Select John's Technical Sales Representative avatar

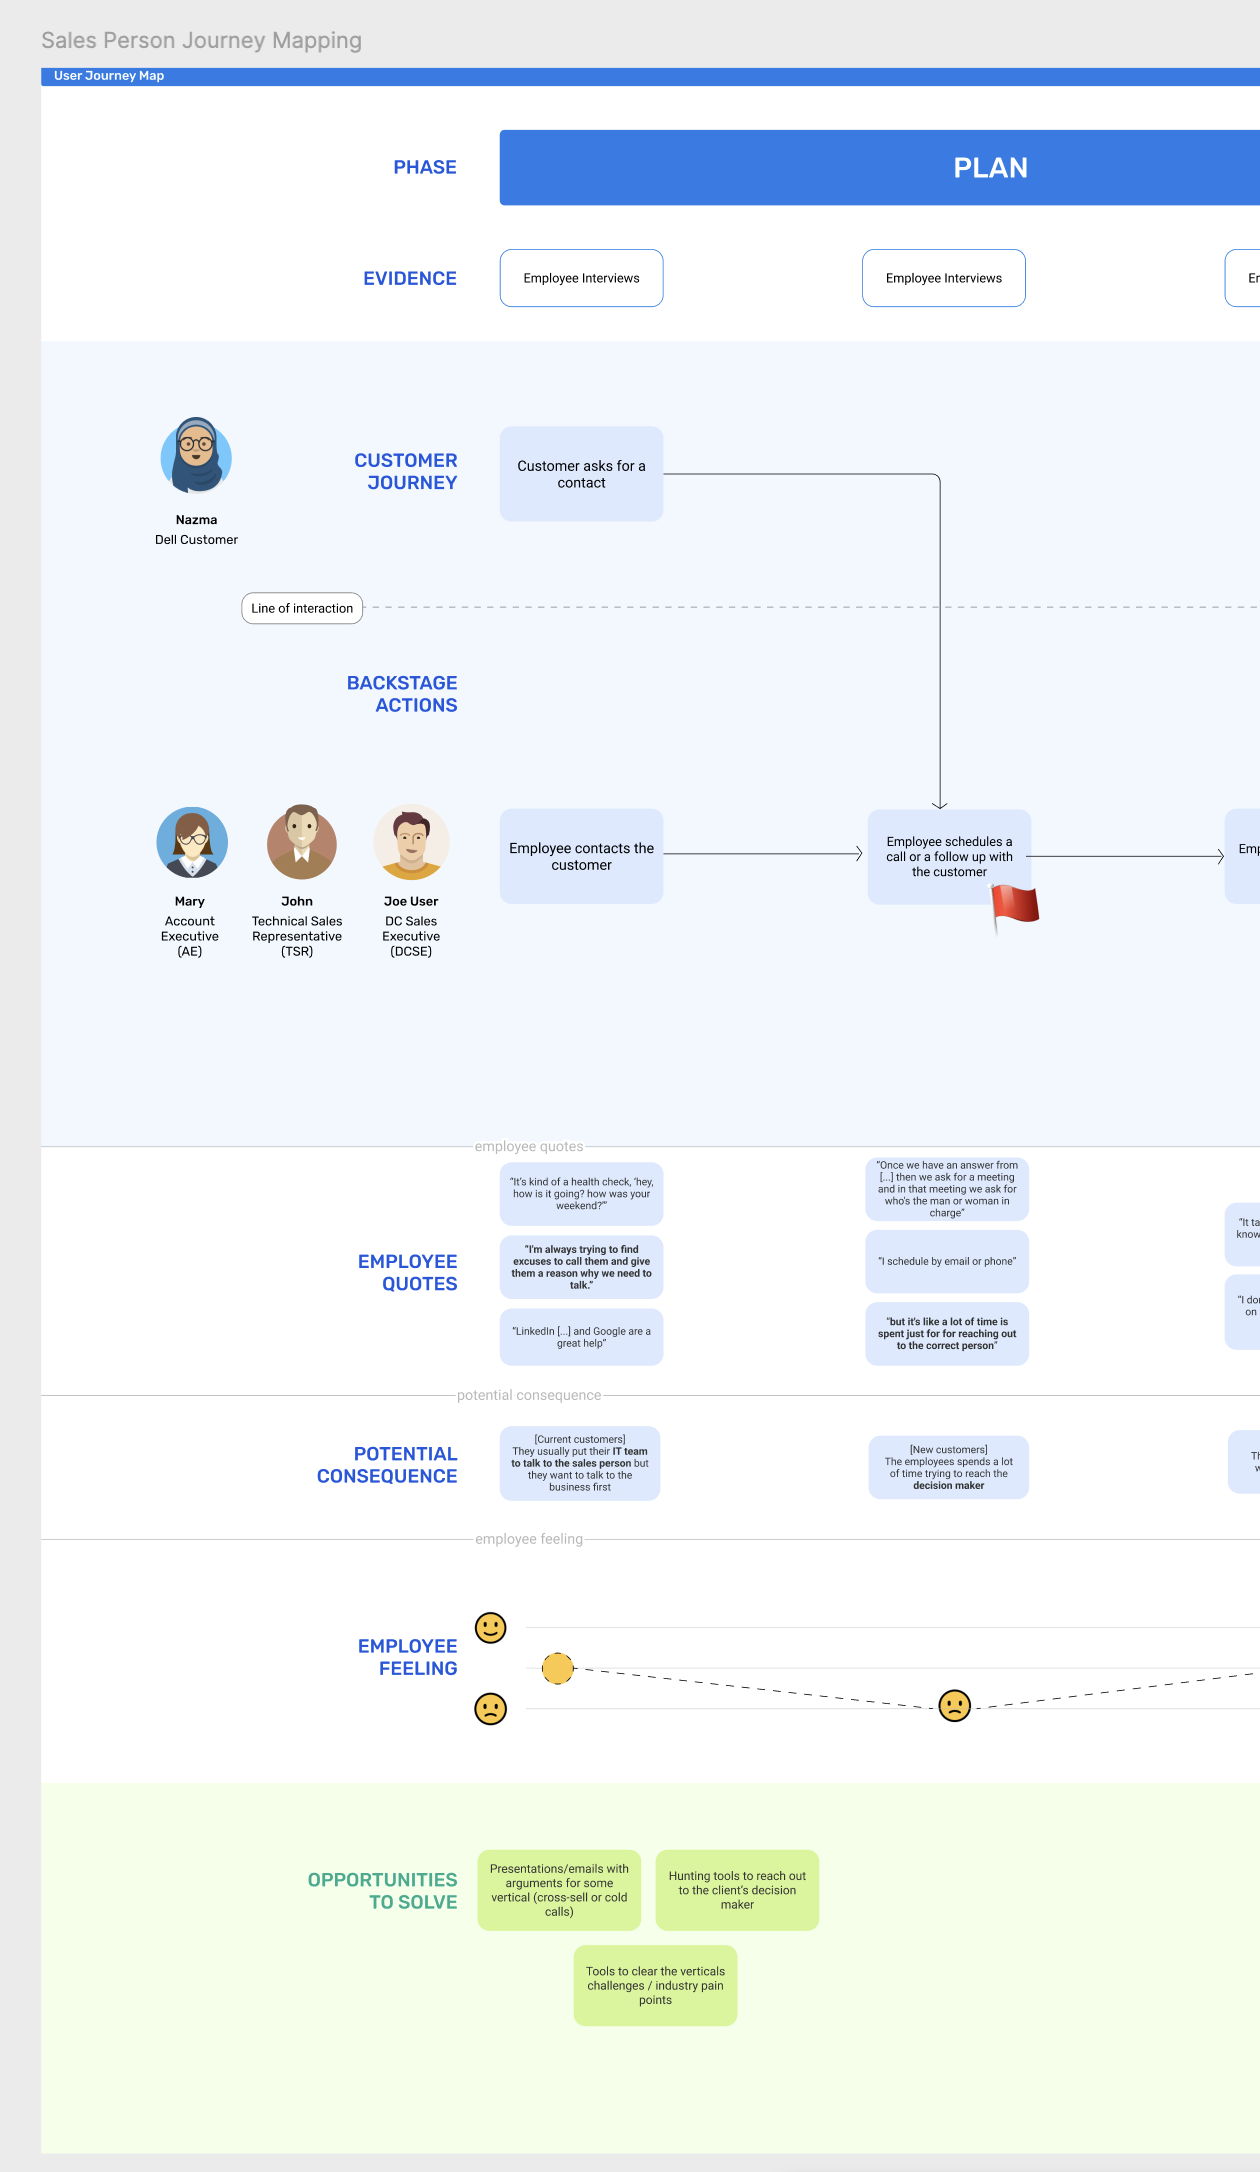pos(301,842)
